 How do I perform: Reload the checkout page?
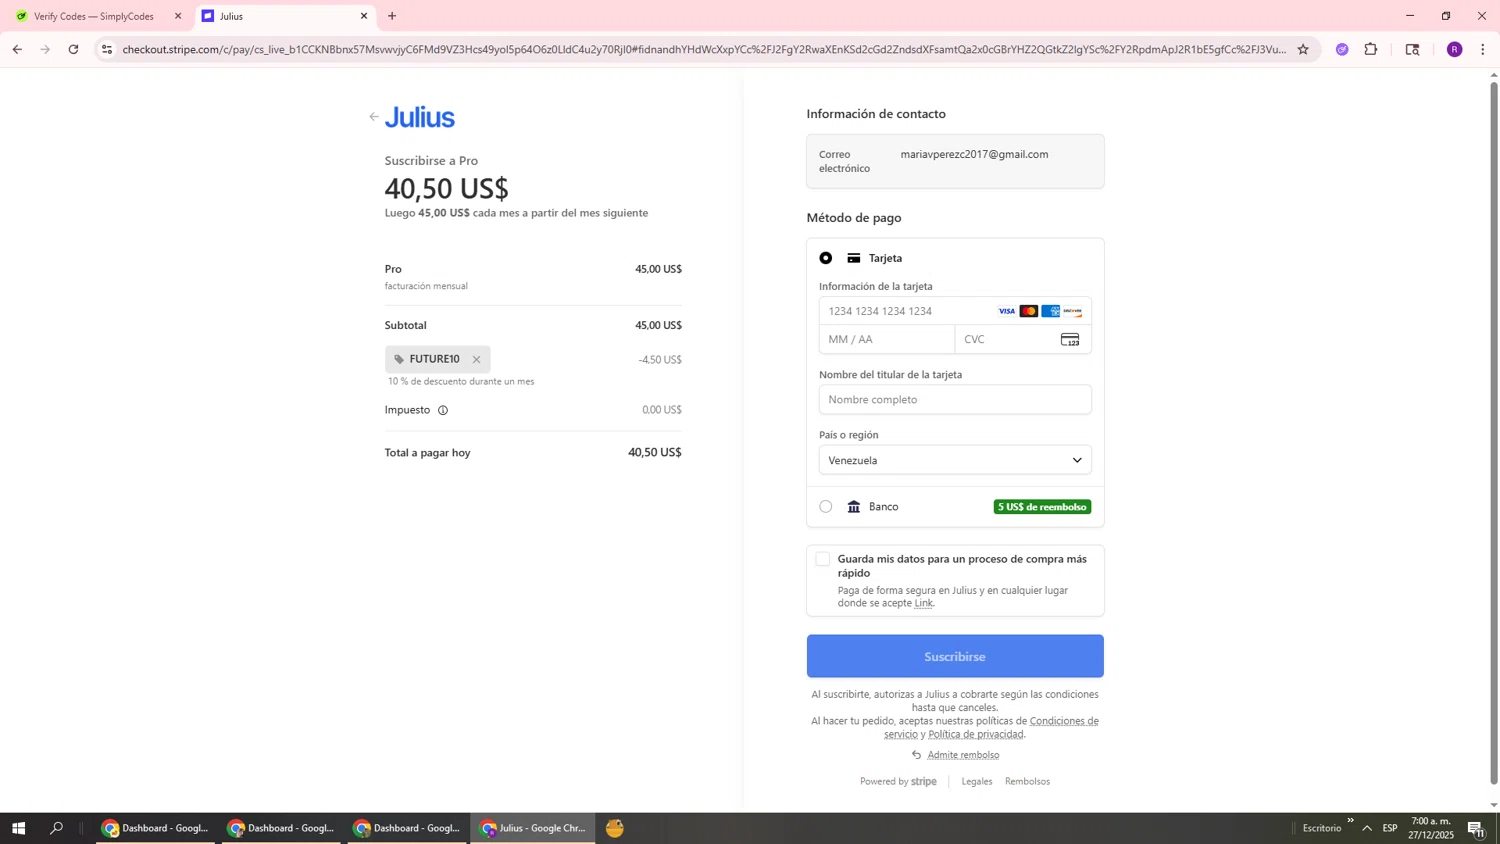[x=73, y=49]
